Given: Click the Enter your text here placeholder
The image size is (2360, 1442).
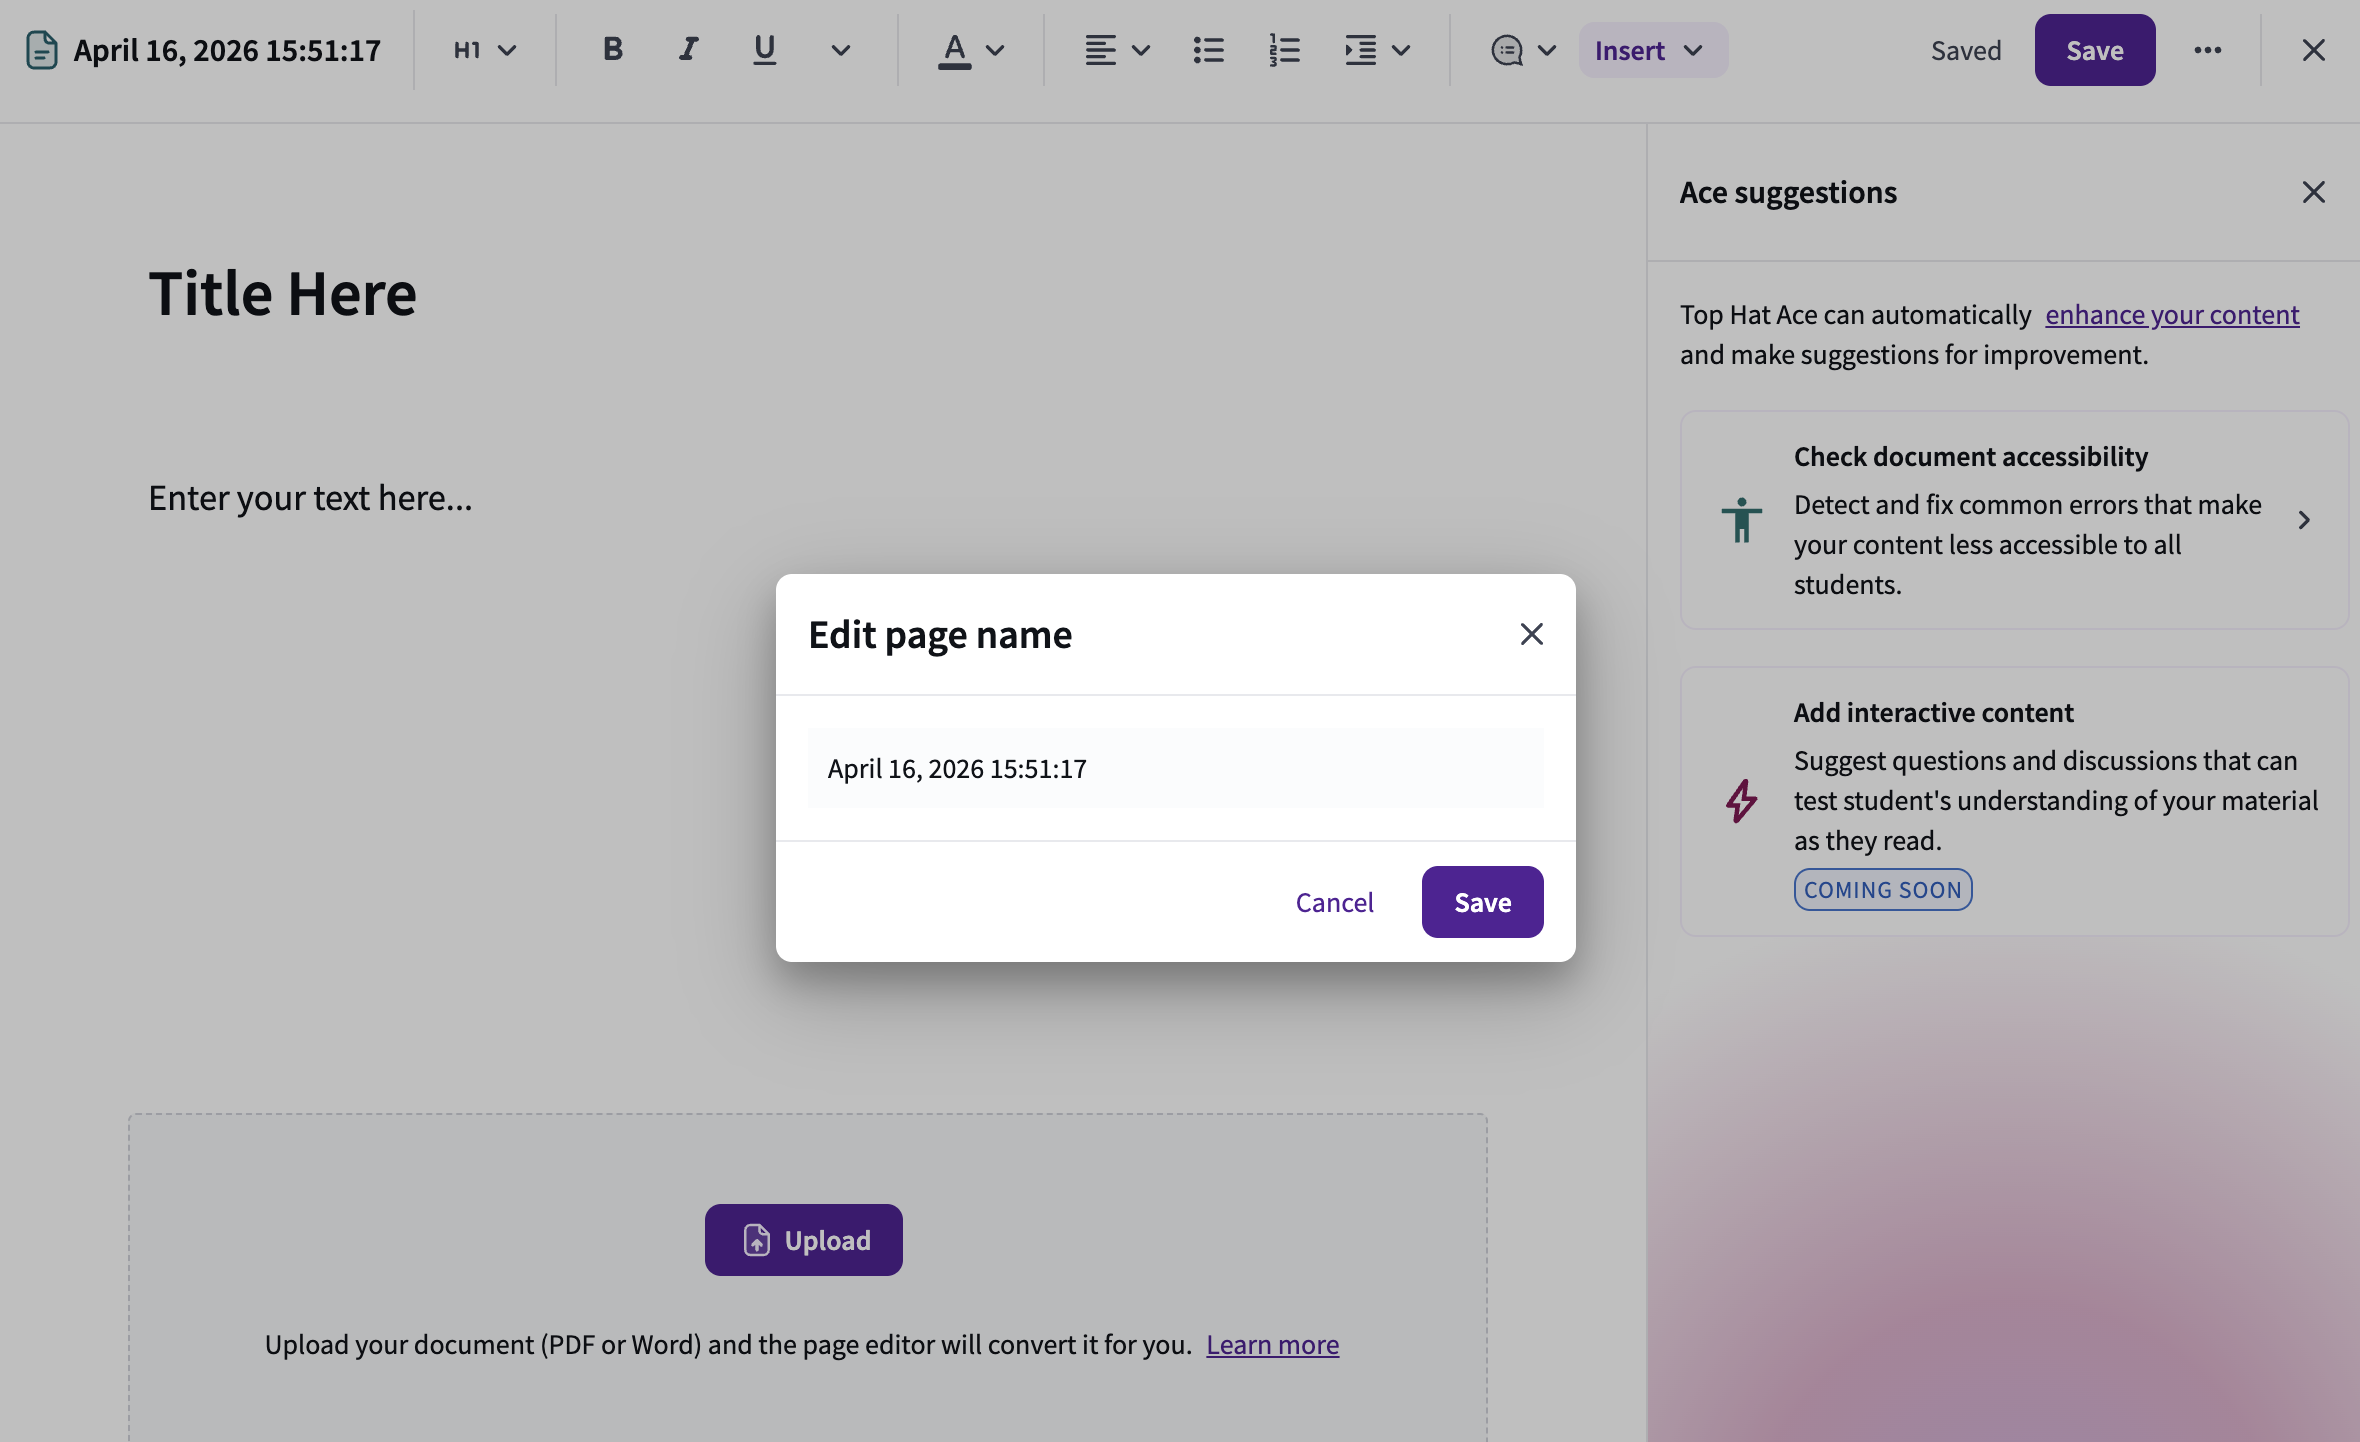Looking at the screenshot, I should (310, 498).
